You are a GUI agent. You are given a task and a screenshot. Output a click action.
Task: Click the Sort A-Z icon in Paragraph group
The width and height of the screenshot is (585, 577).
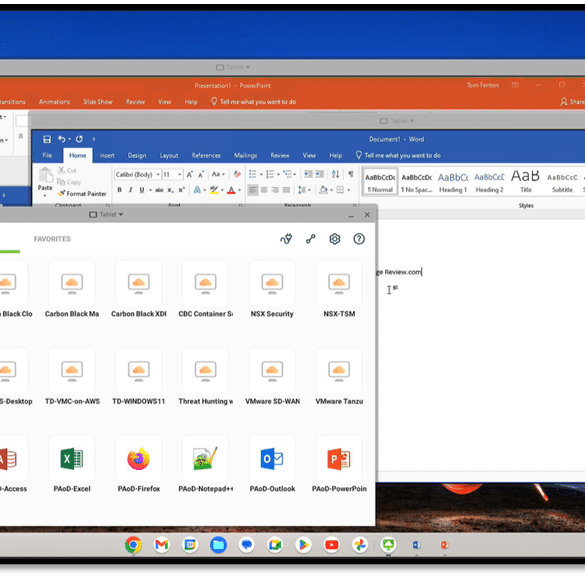[335, 174]
